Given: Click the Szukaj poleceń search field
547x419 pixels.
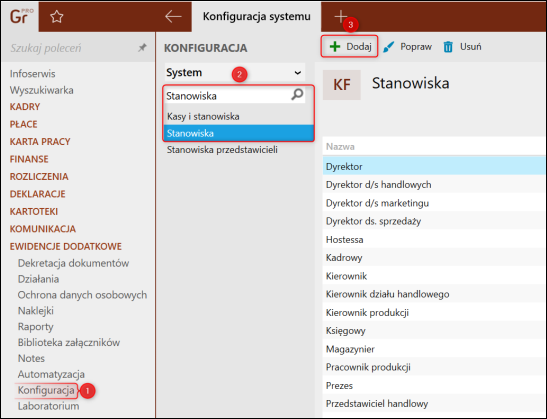Looking at the screenshot, I should point(72,48).
